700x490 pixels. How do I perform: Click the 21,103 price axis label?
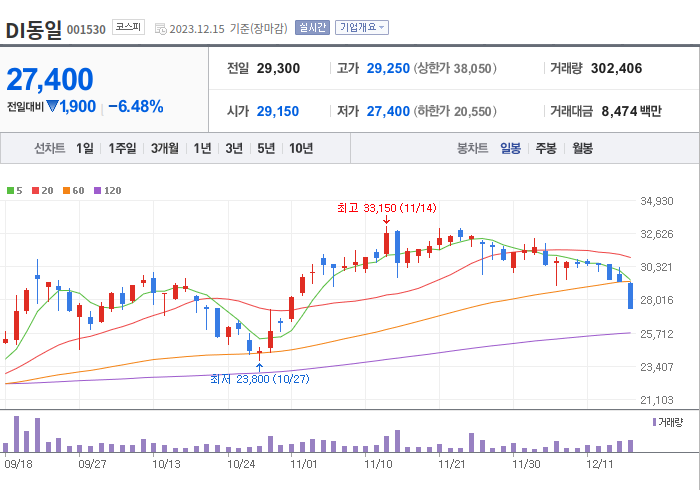[x=657, y=400]
